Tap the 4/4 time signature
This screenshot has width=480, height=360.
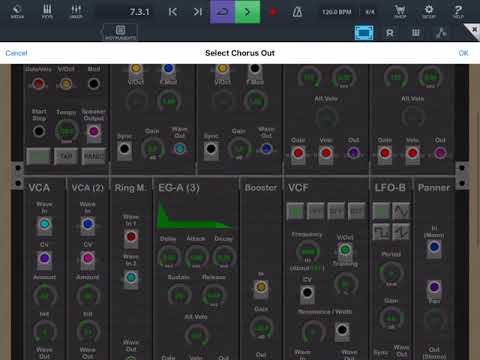tap(370, 12)
